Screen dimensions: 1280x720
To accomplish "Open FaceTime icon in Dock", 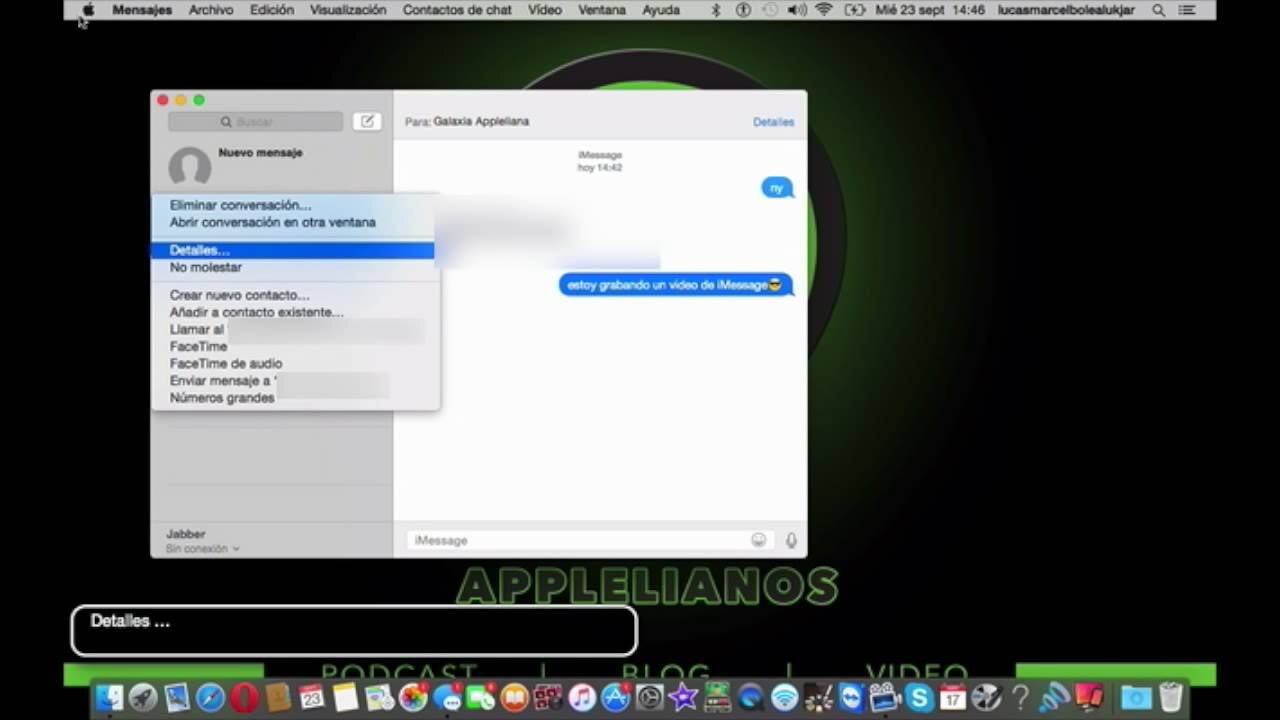I will point(481,698).
